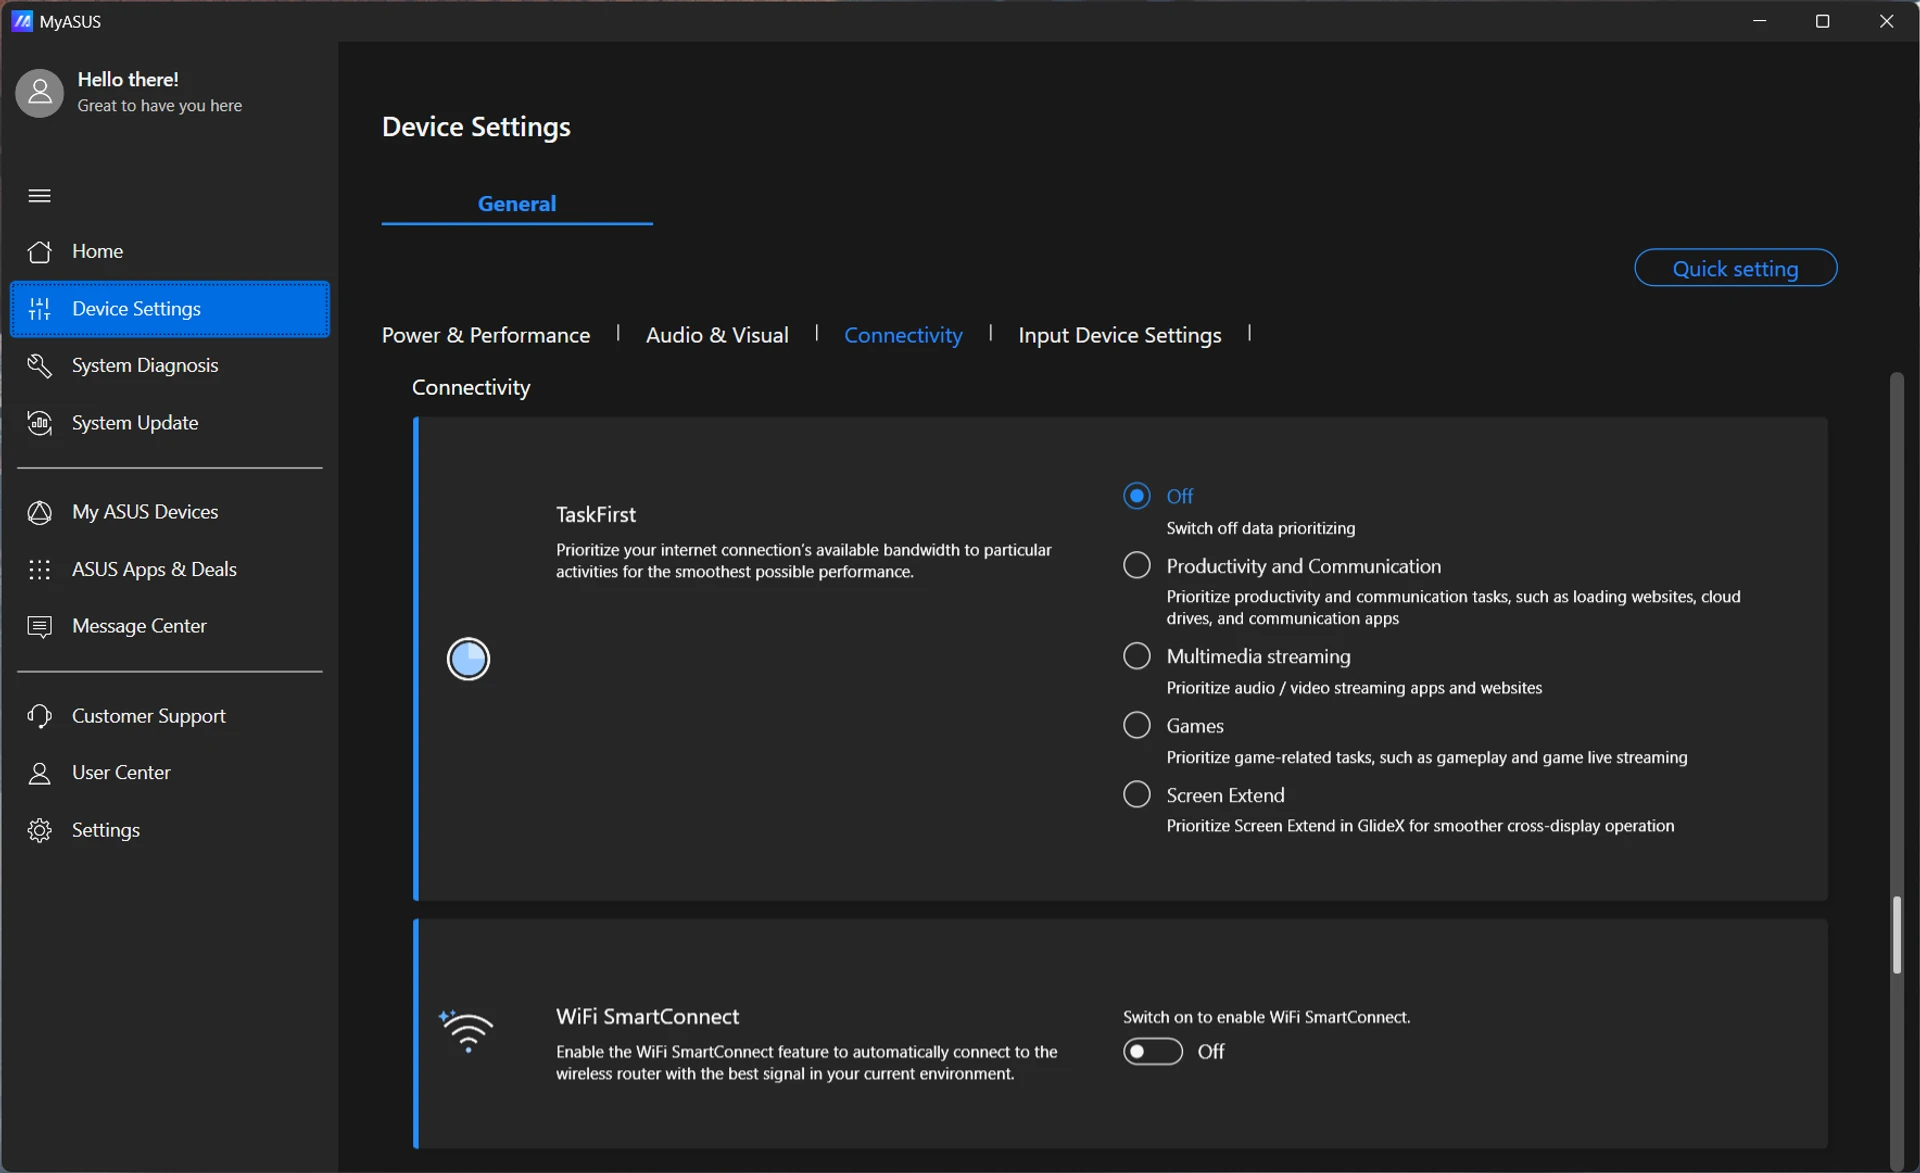
Task: Click the Device Settings sidebar label
Action: click(136, 309)
